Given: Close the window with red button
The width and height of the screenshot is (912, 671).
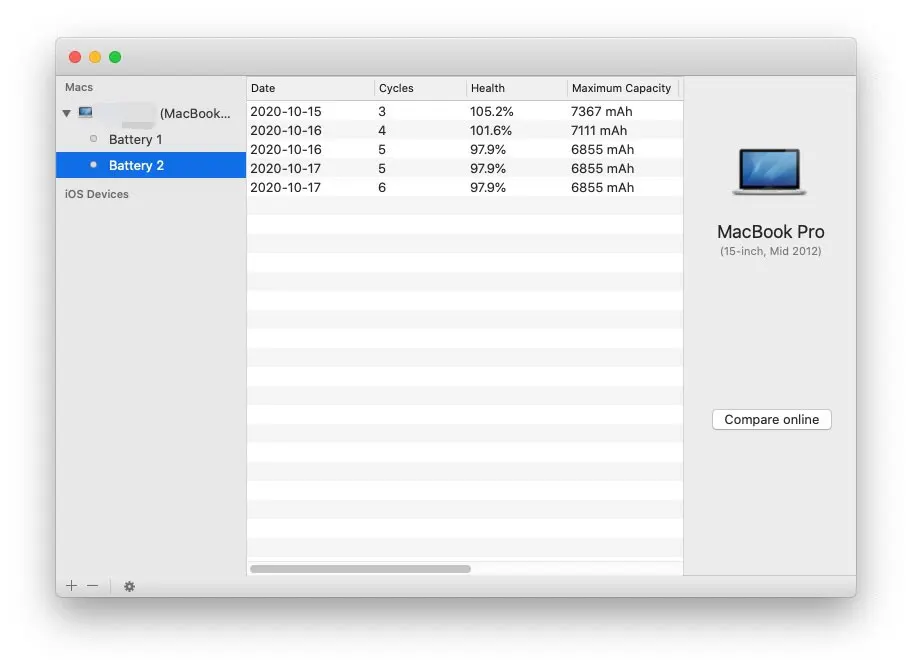Looking at the screenshot, I should (x=75, y=57).
